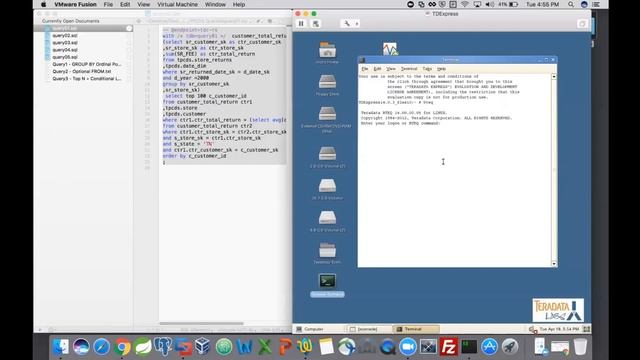Image resolution: width=640 pixels, height=360 pixels.
Task: Open the App Store from the Dock
Action: [489, 347]
